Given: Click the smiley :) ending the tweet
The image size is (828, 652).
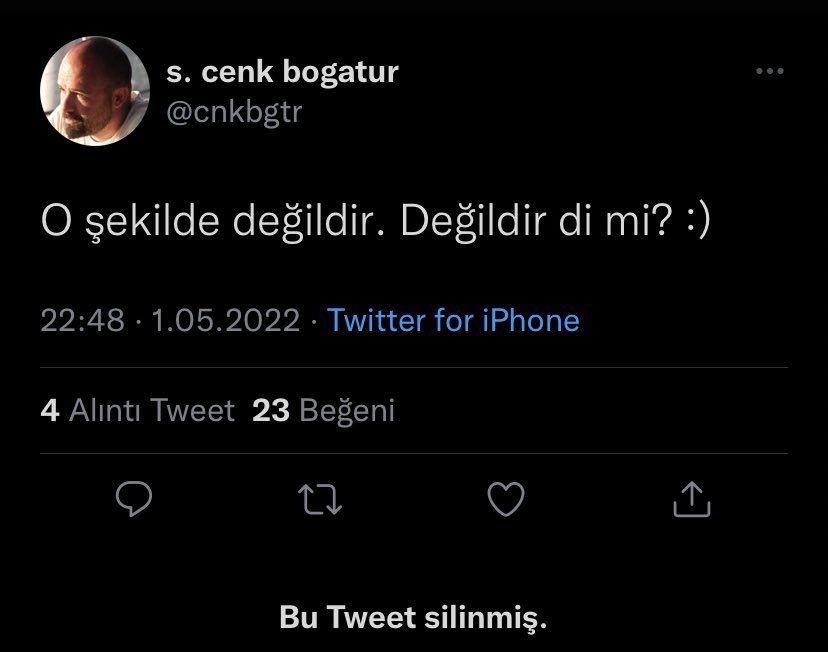Looking at the screenshot, I should pos(698,220).
